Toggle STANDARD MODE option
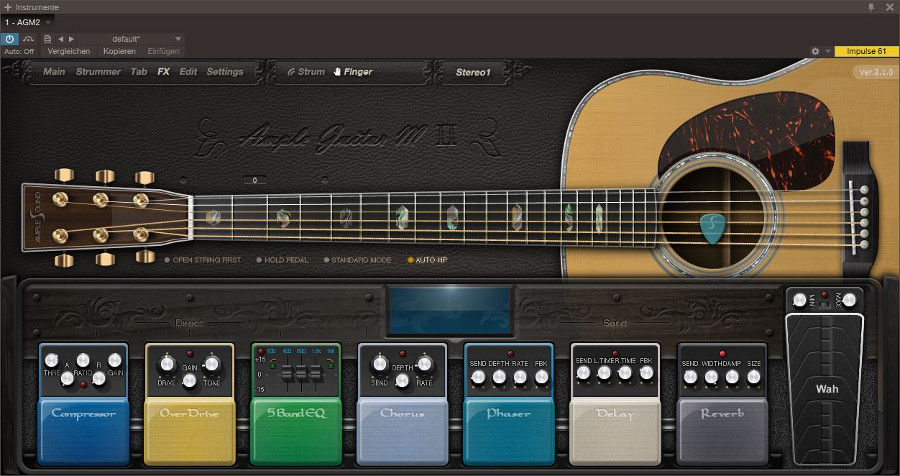900x476 pixels. 358,260
